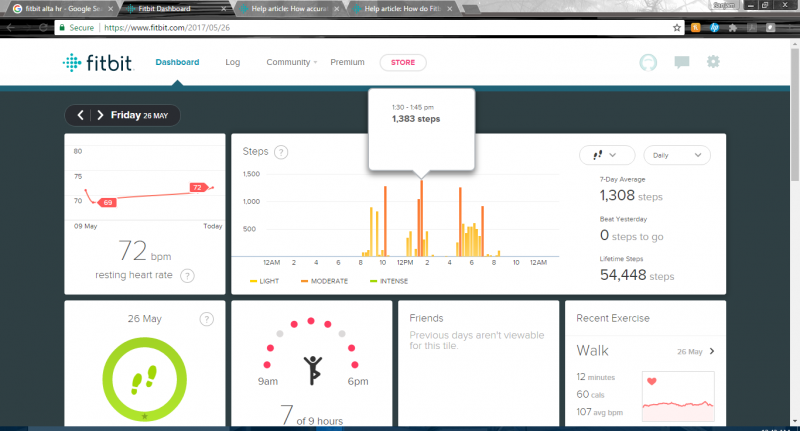Go to the next day arrow

click(x=99, y=115)
